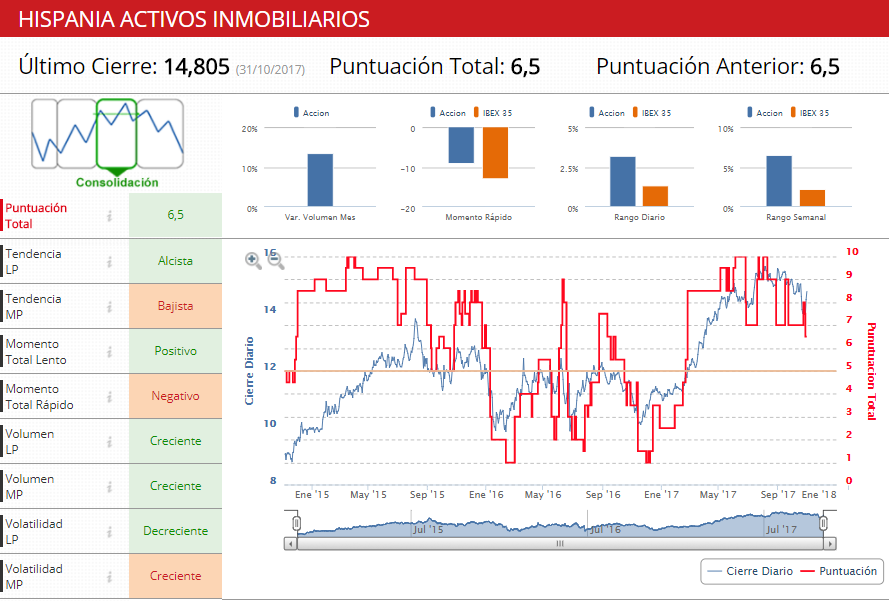The height and width of the screenshot is (601, 889).
Task: Open the info icon next to Volumen MP
Action: point(109,486)
